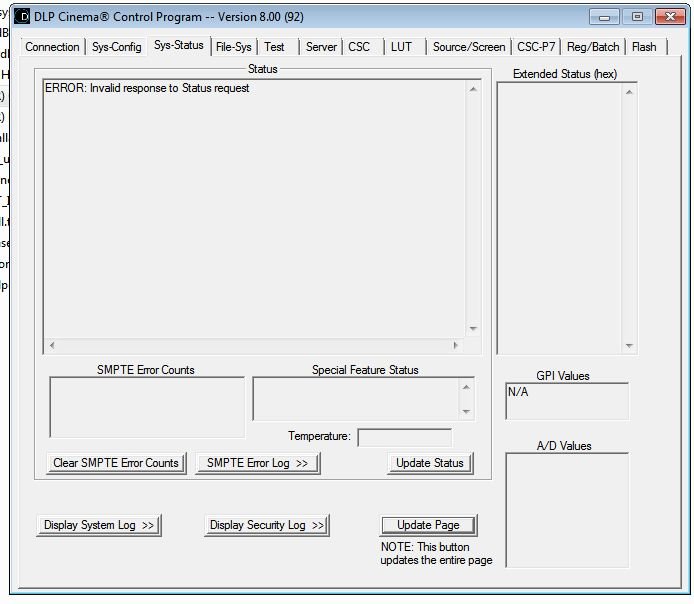Screen dimensions: 694x604
Task: Click Special Feature Status up arrow
Action: click(466, 387)
